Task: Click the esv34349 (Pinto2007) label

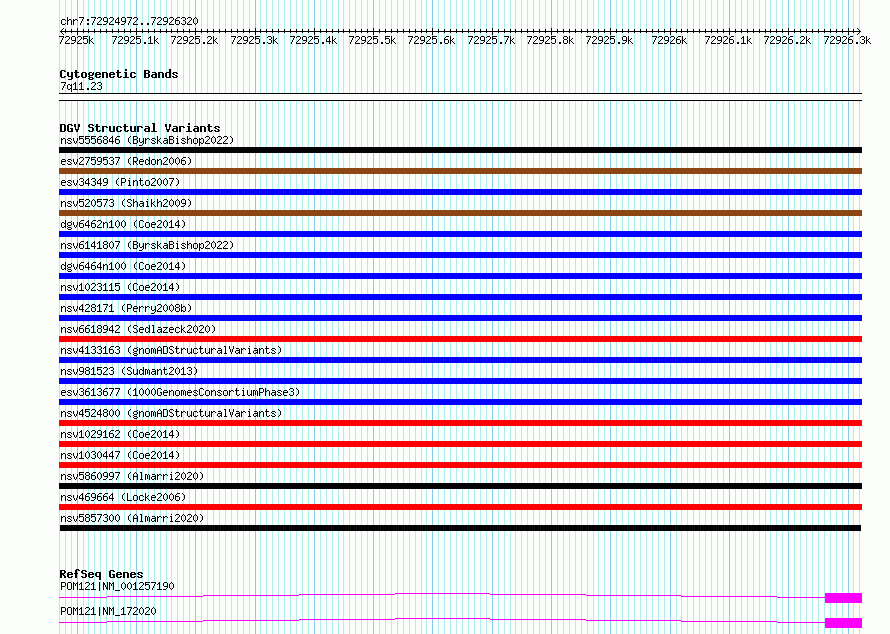Action: pos(120,182)
